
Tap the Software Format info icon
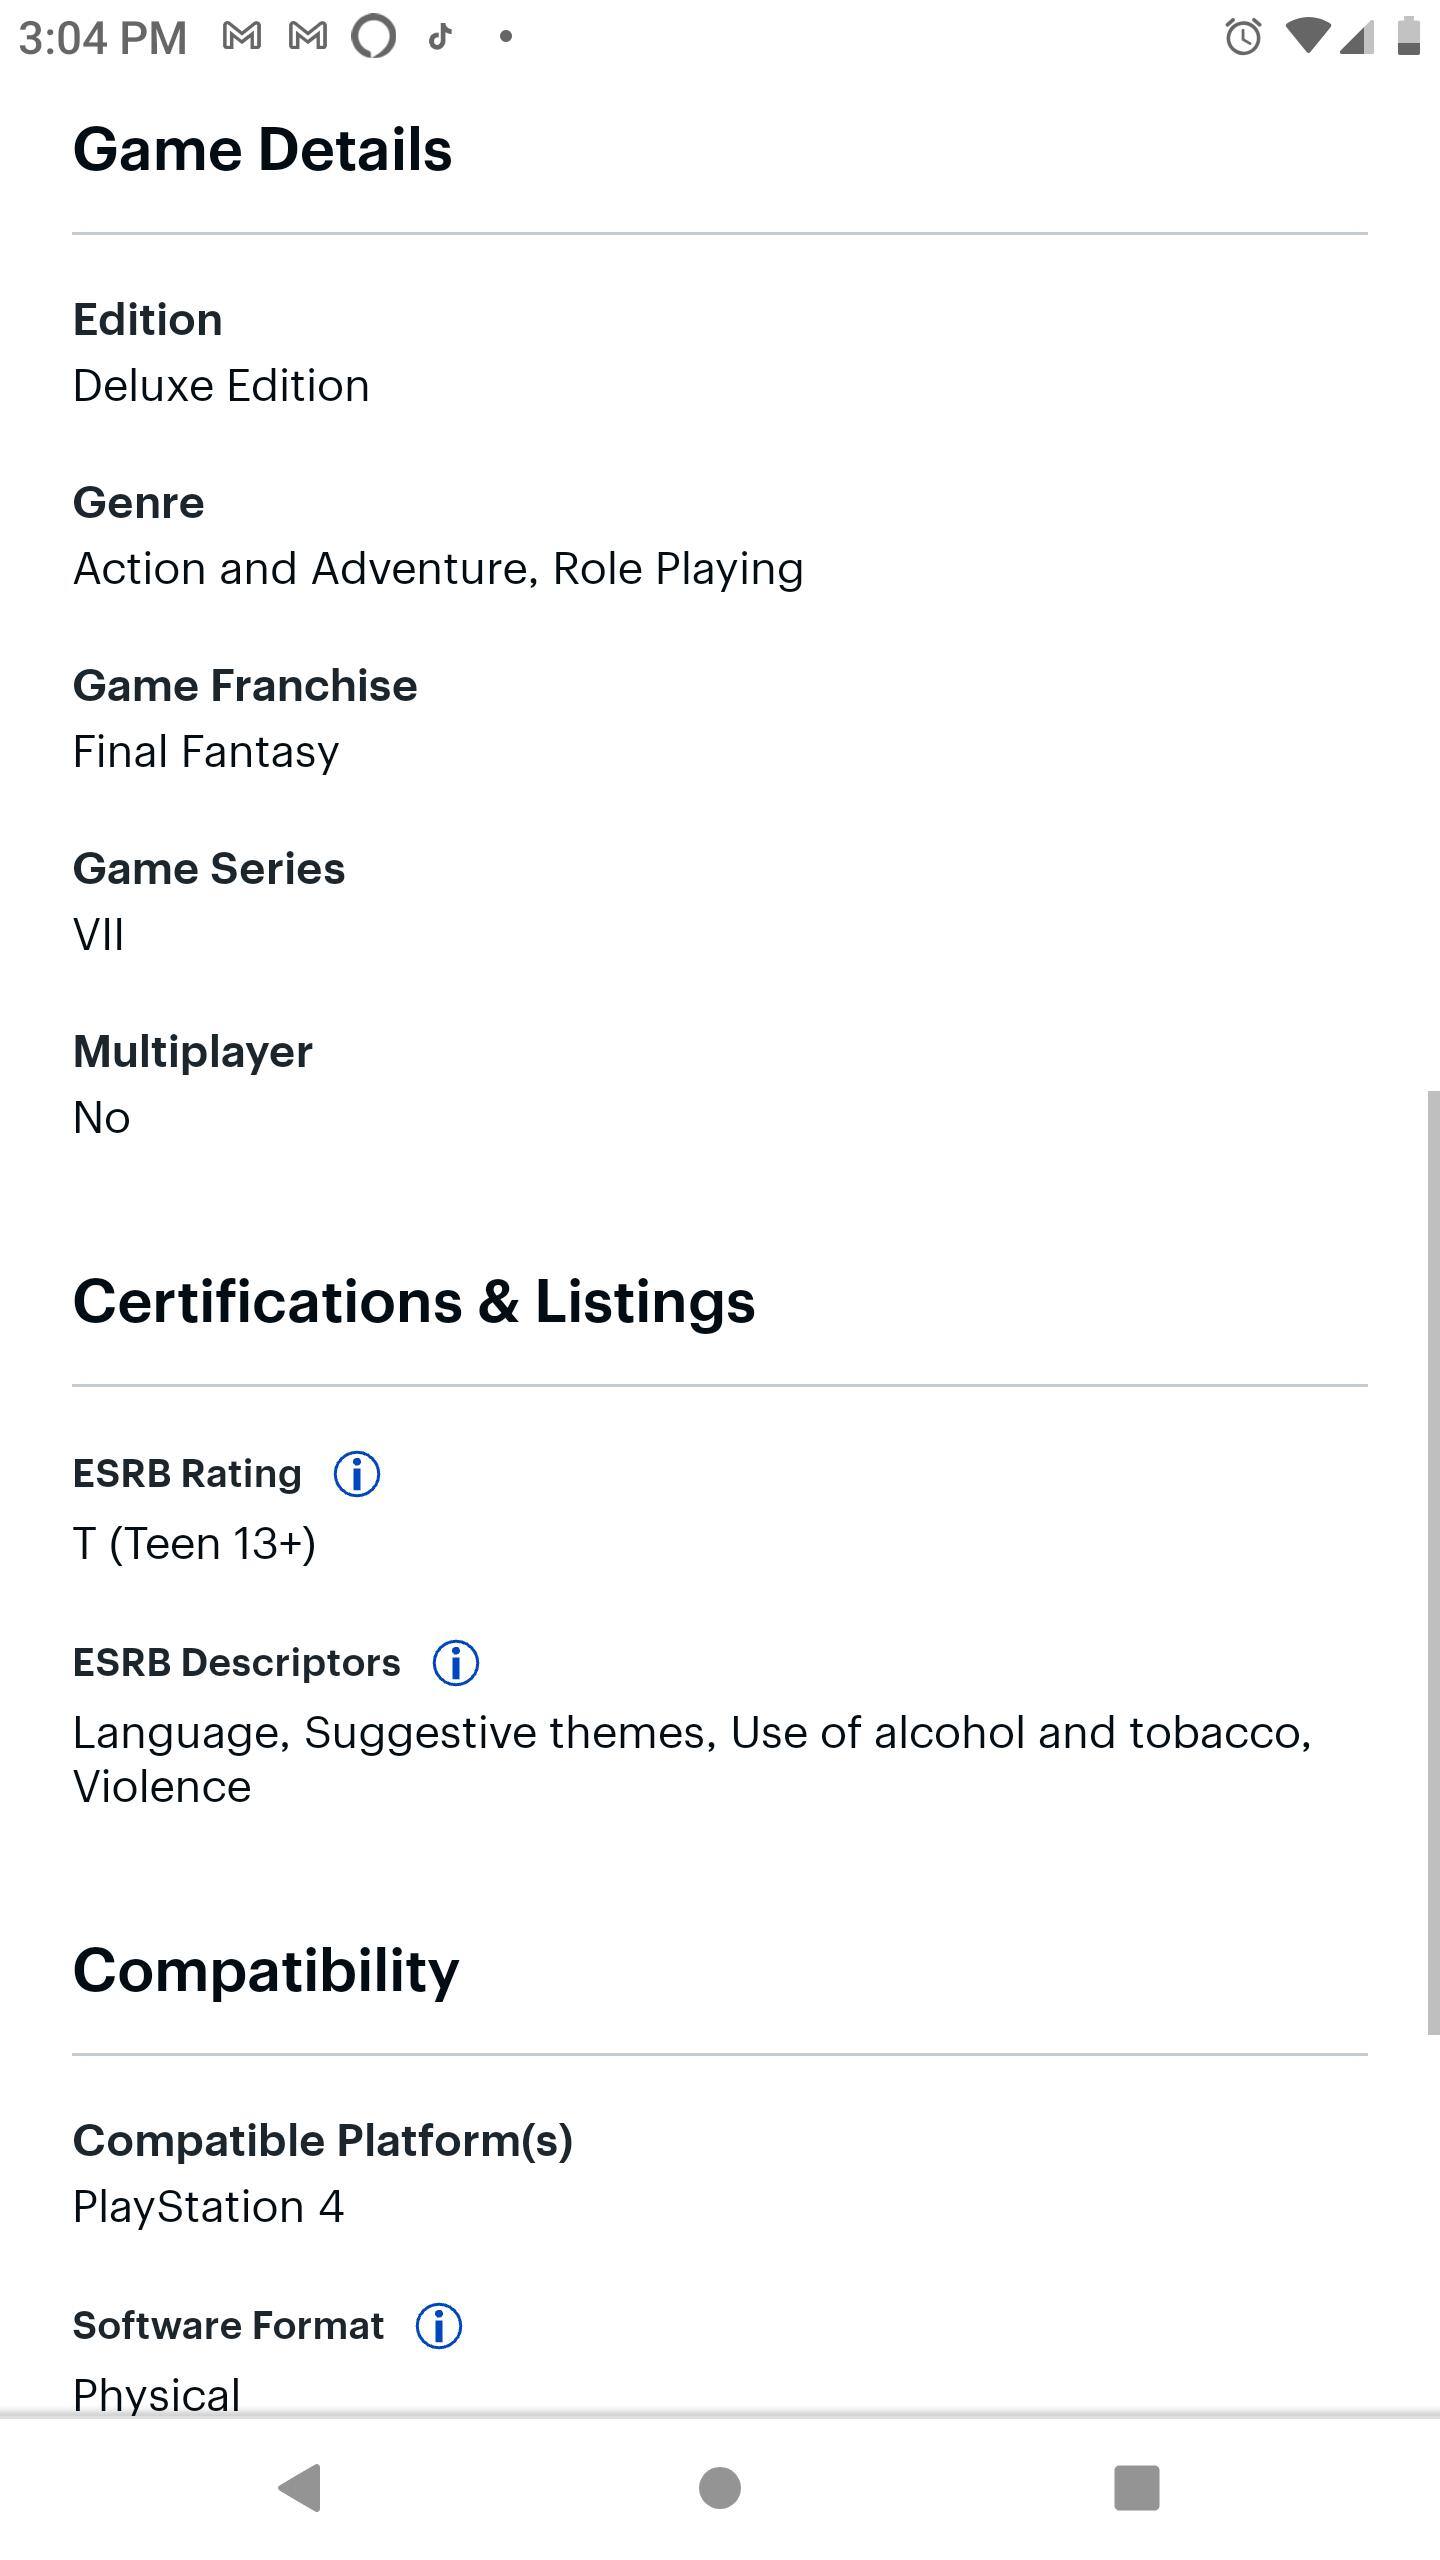tap(439, 2326)
